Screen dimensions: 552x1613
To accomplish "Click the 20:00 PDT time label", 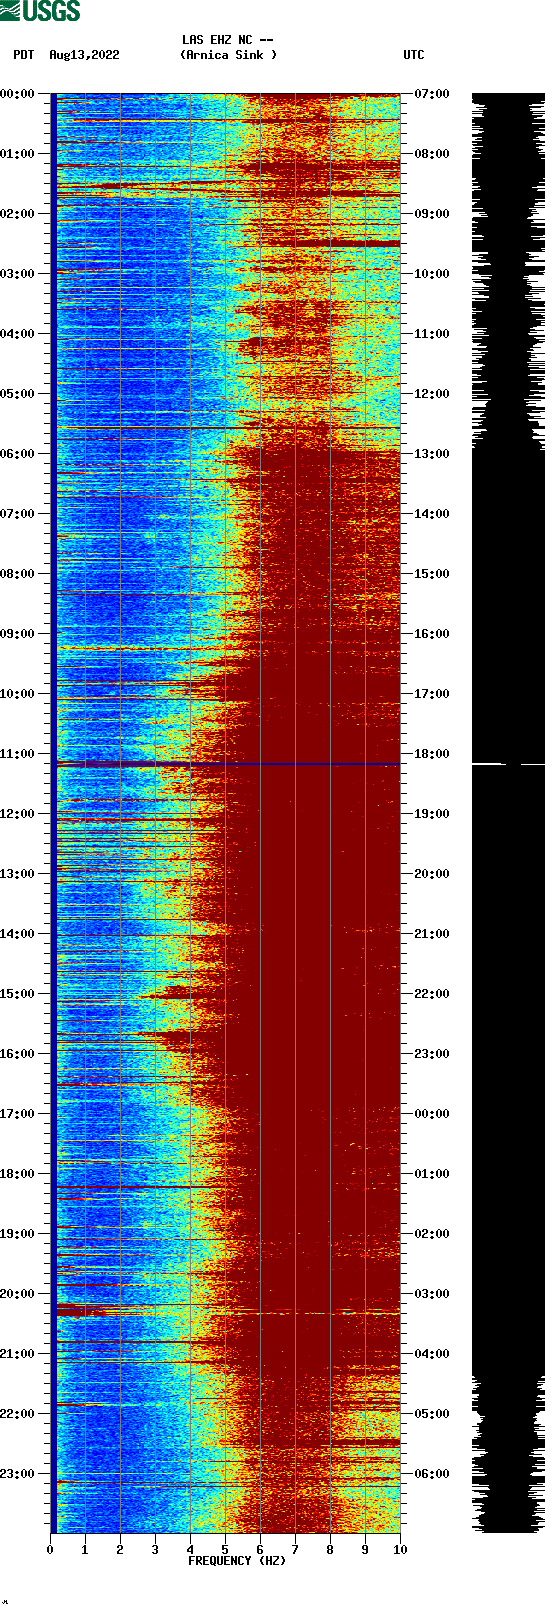I will [18, 1294].
